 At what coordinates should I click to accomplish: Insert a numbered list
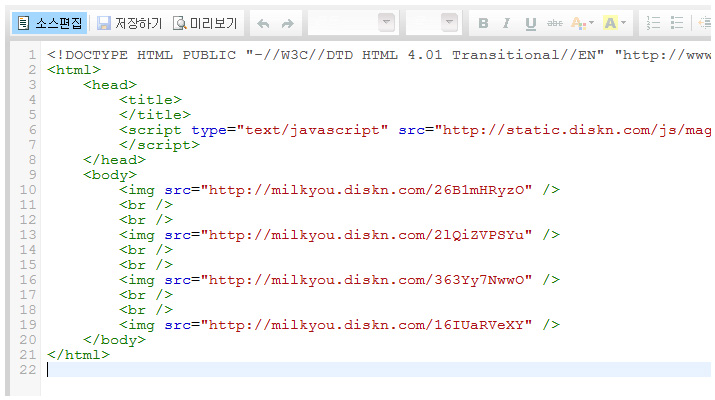pos(653,23)
